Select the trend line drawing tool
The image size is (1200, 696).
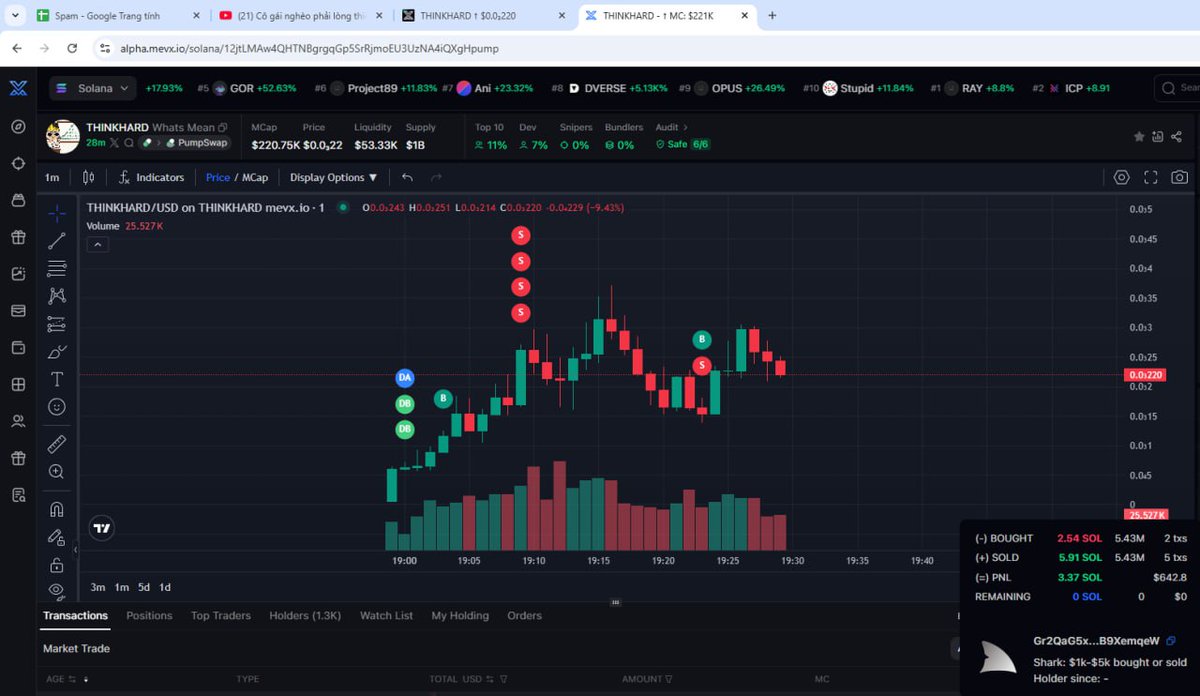[x=57, y=241]
